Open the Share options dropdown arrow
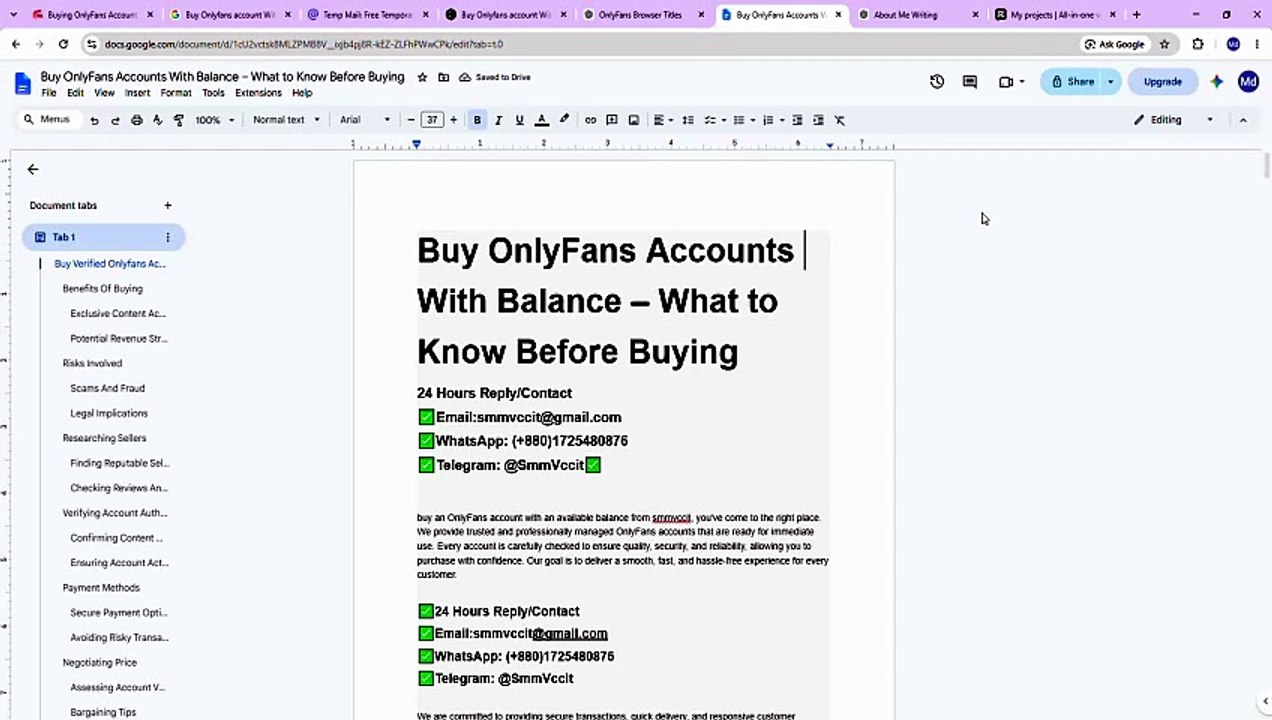This screenshot has height=720, width=1272. (x=1110, y=82)
